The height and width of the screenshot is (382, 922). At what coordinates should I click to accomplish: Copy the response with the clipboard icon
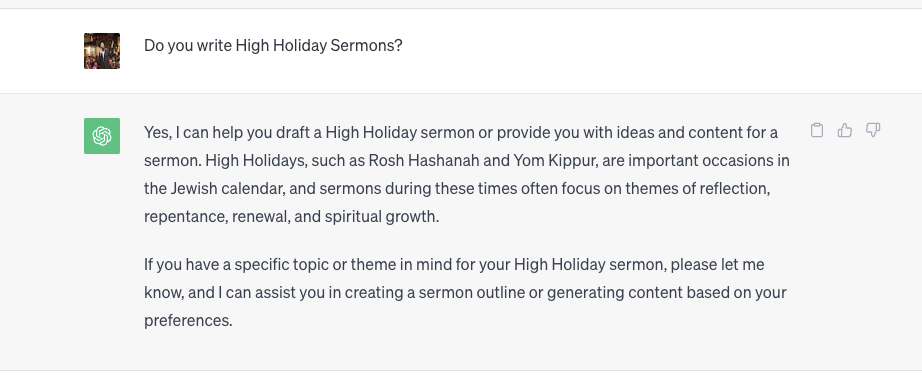816,130
